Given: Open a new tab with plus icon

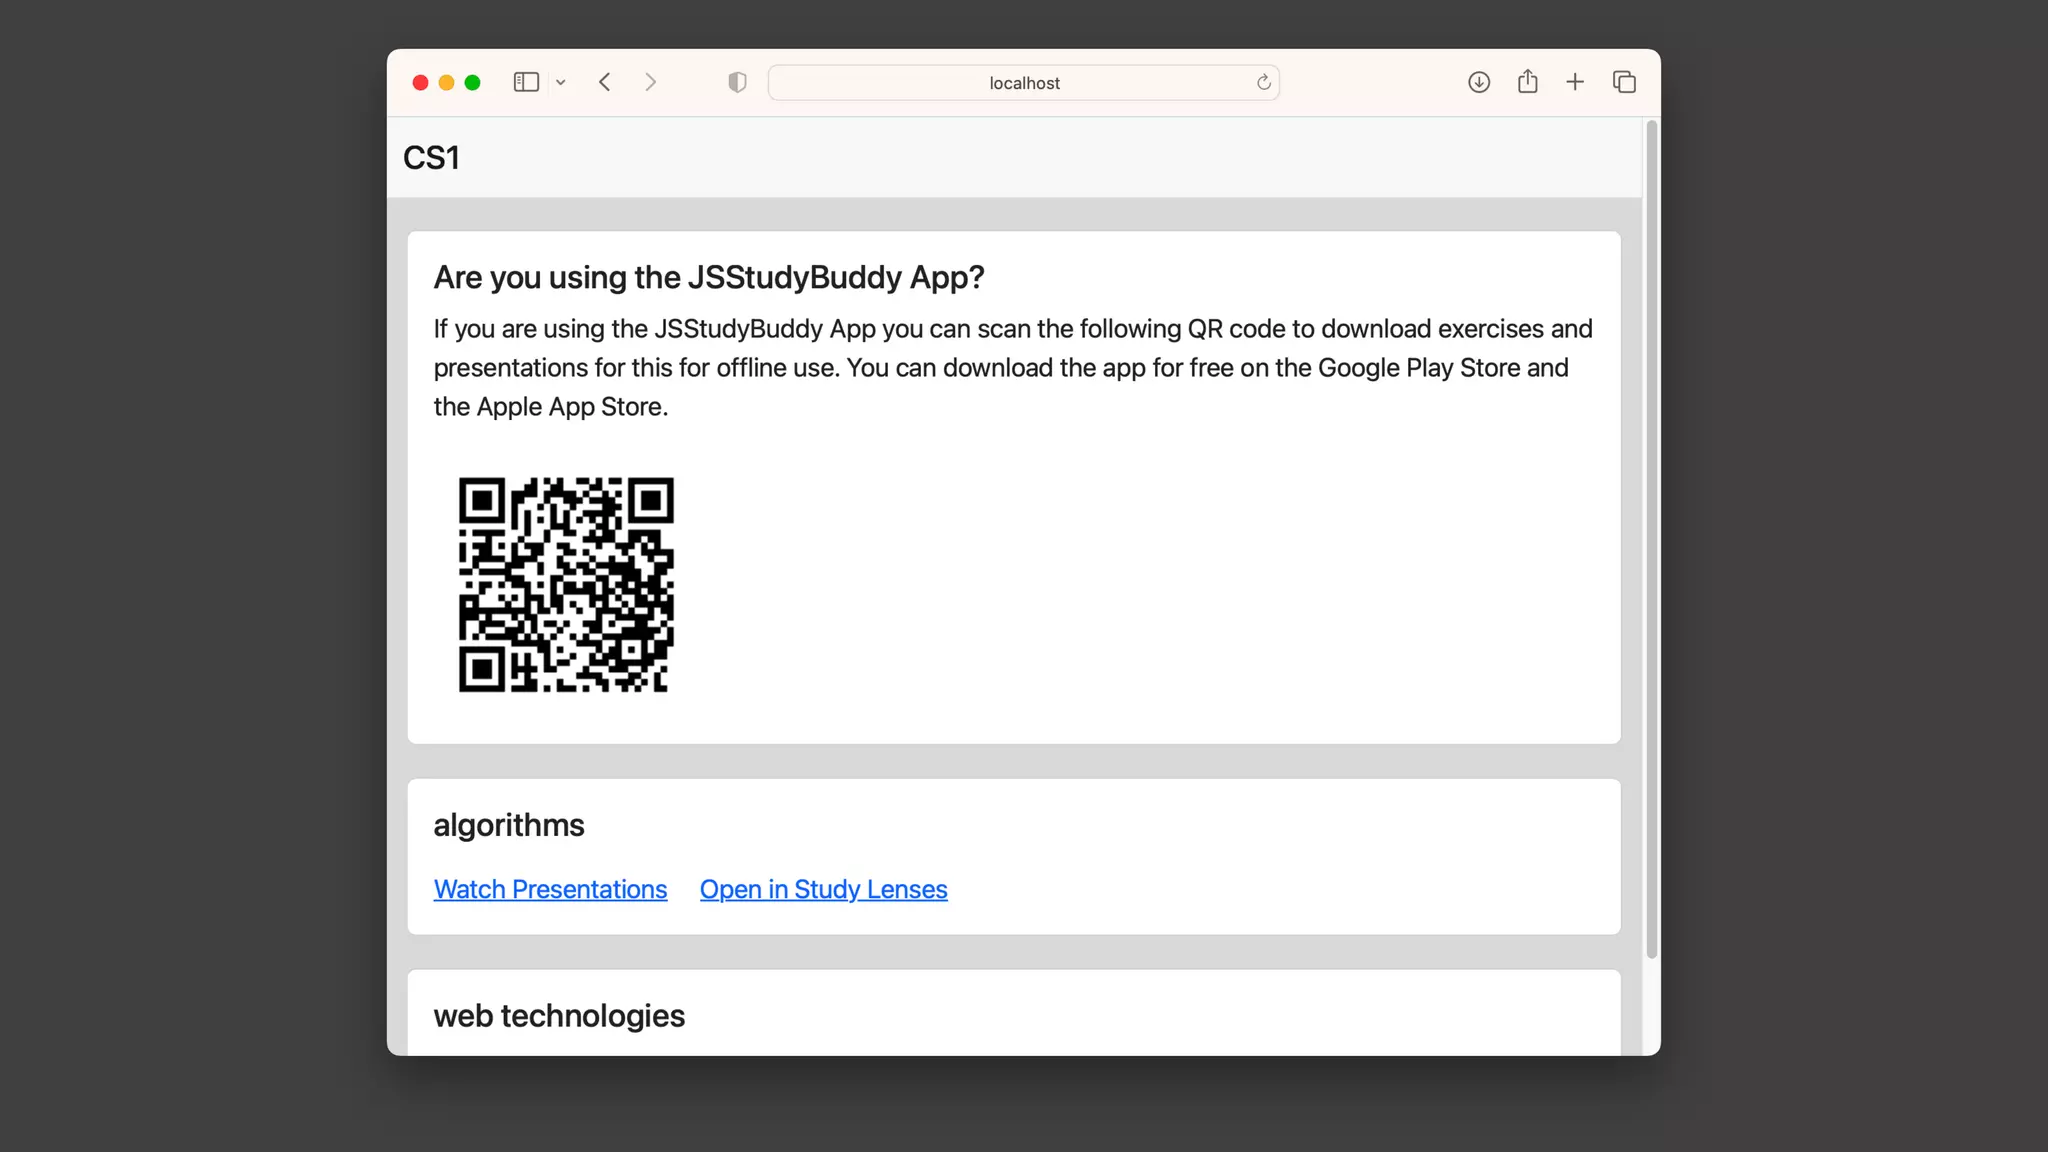Looking at the screenshot, I should 1575,82.
